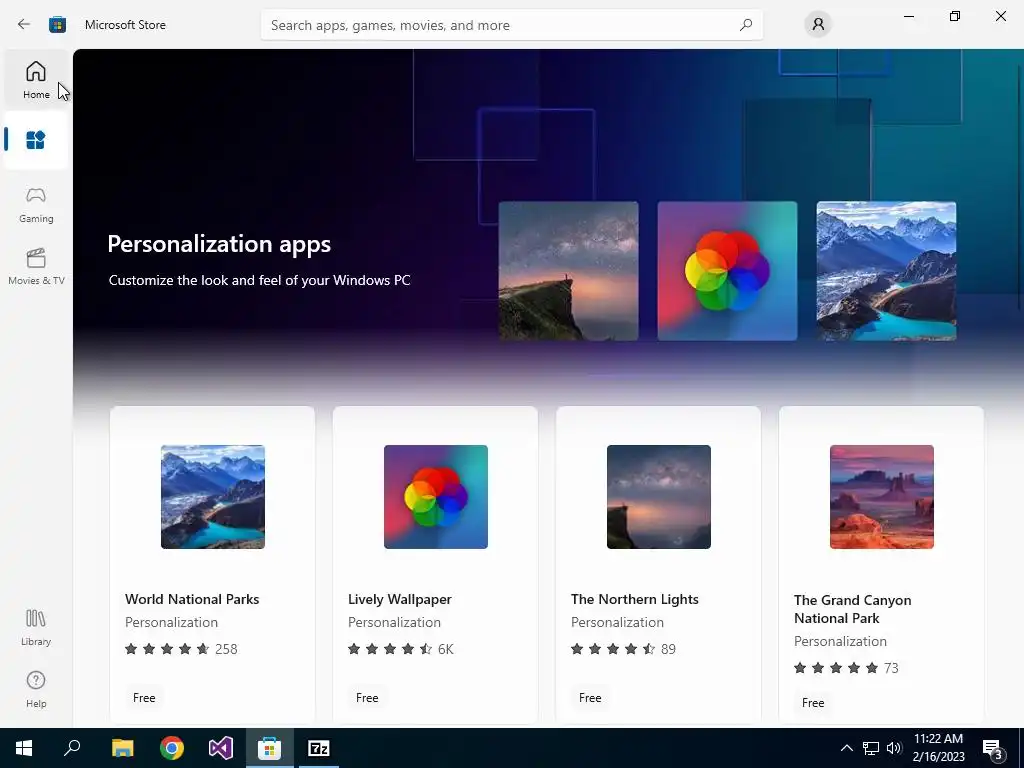Click Free button on Lively Wallpaper
Screen dimensions: 1024x768
[x=367, y=697]
